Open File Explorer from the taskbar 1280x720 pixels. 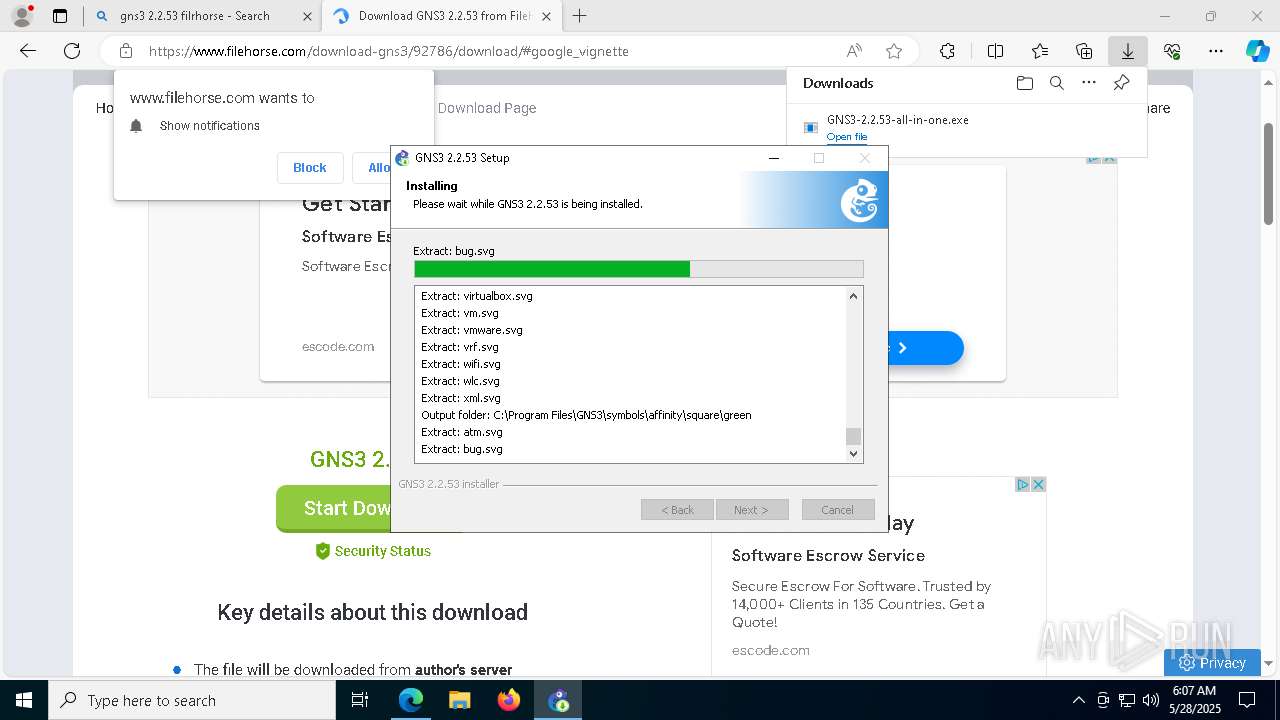point(459,700)
